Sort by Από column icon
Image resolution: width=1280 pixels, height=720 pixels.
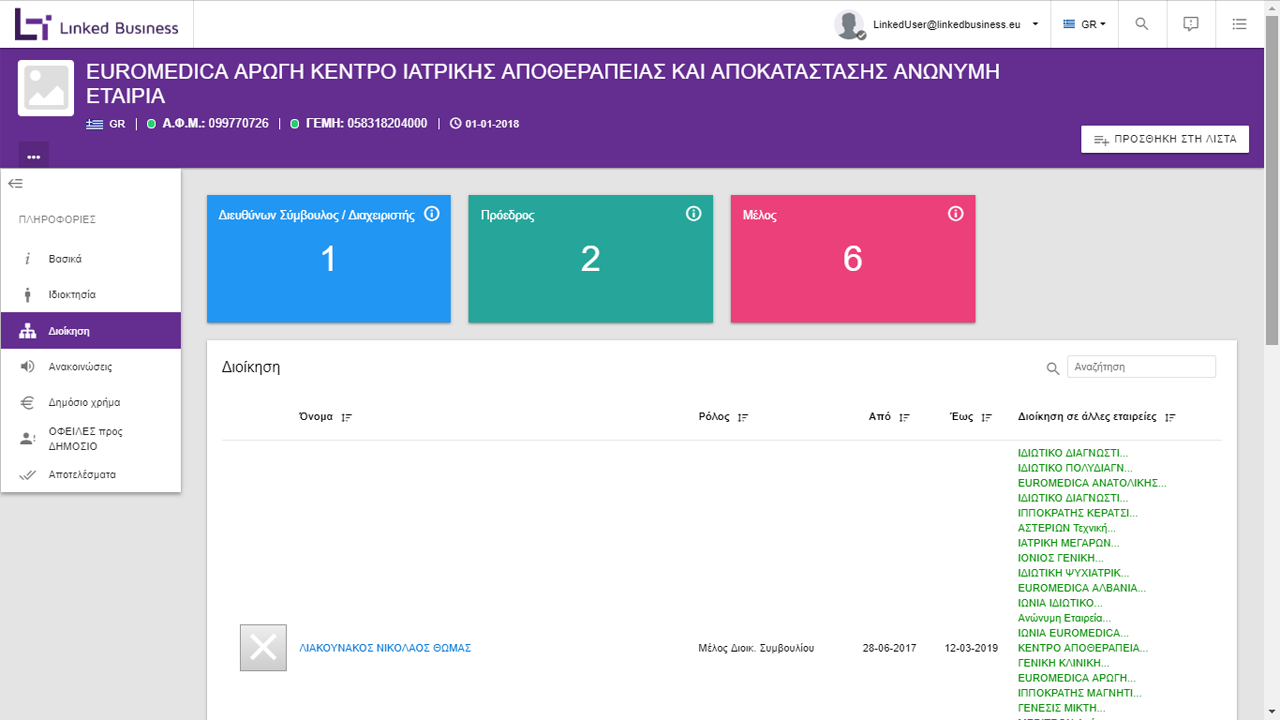[x=904, y=417]
